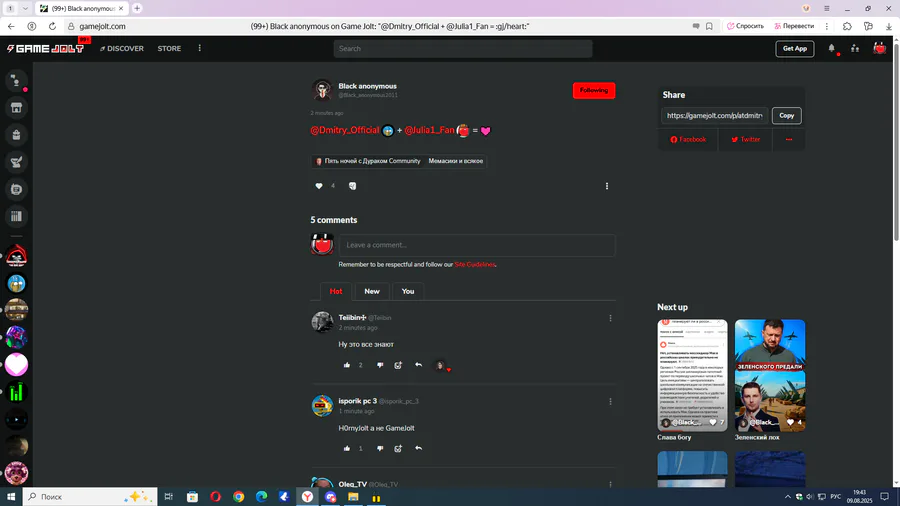Click Спросить assistant button
Image resolution: width=900 pixels, height=506 pixels.
coord(745,26)
